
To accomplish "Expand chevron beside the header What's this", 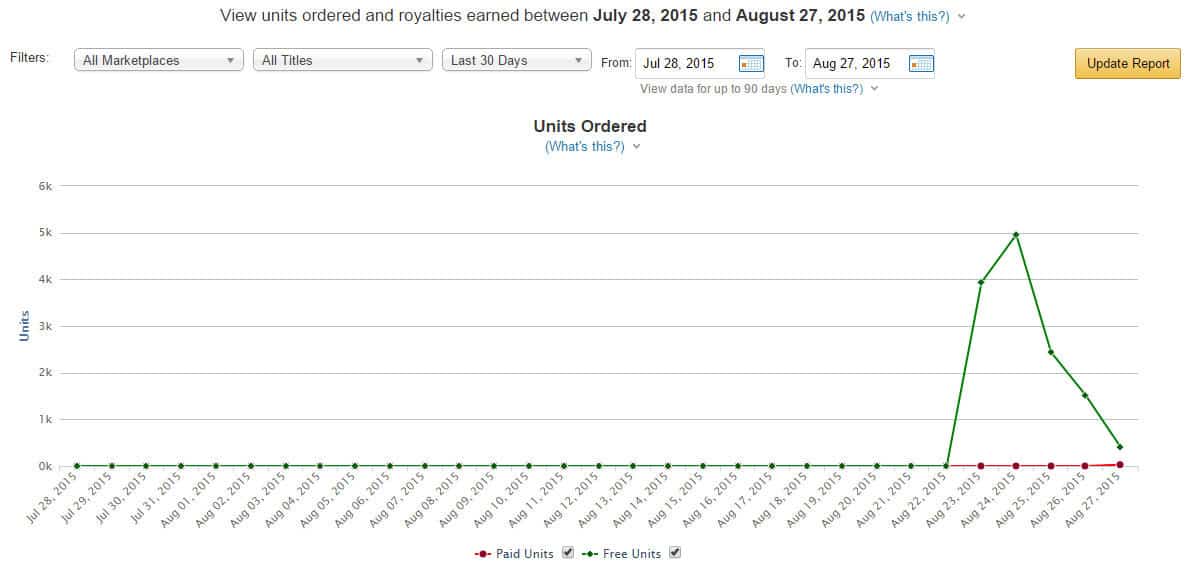I will 962,16.
